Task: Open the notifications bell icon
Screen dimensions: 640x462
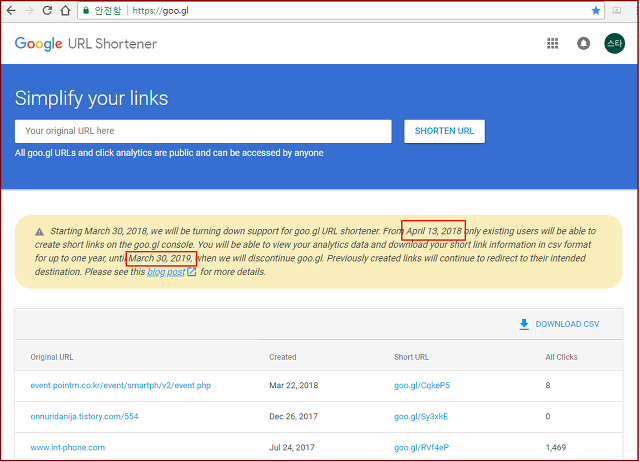Action: [583, 43]
